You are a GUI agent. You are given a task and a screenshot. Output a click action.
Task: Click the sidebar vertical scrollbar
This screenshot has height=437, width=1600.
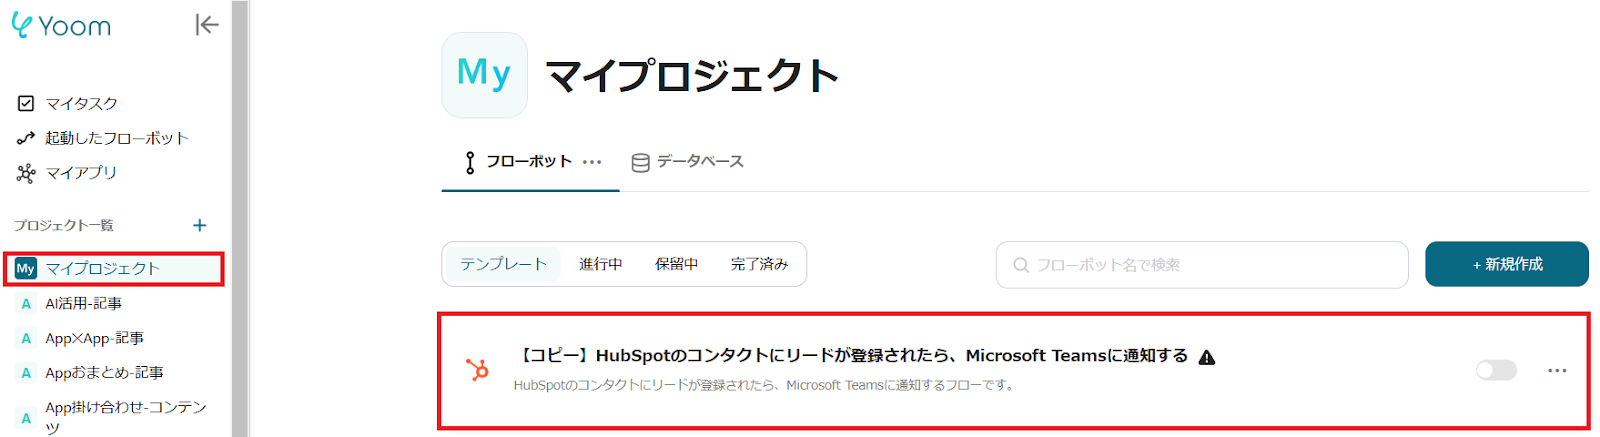[x=239, y=218]
